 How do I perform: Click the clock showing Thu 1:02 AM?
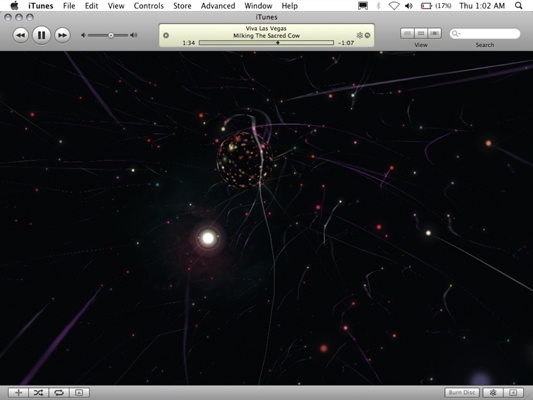tap(482, 6)
